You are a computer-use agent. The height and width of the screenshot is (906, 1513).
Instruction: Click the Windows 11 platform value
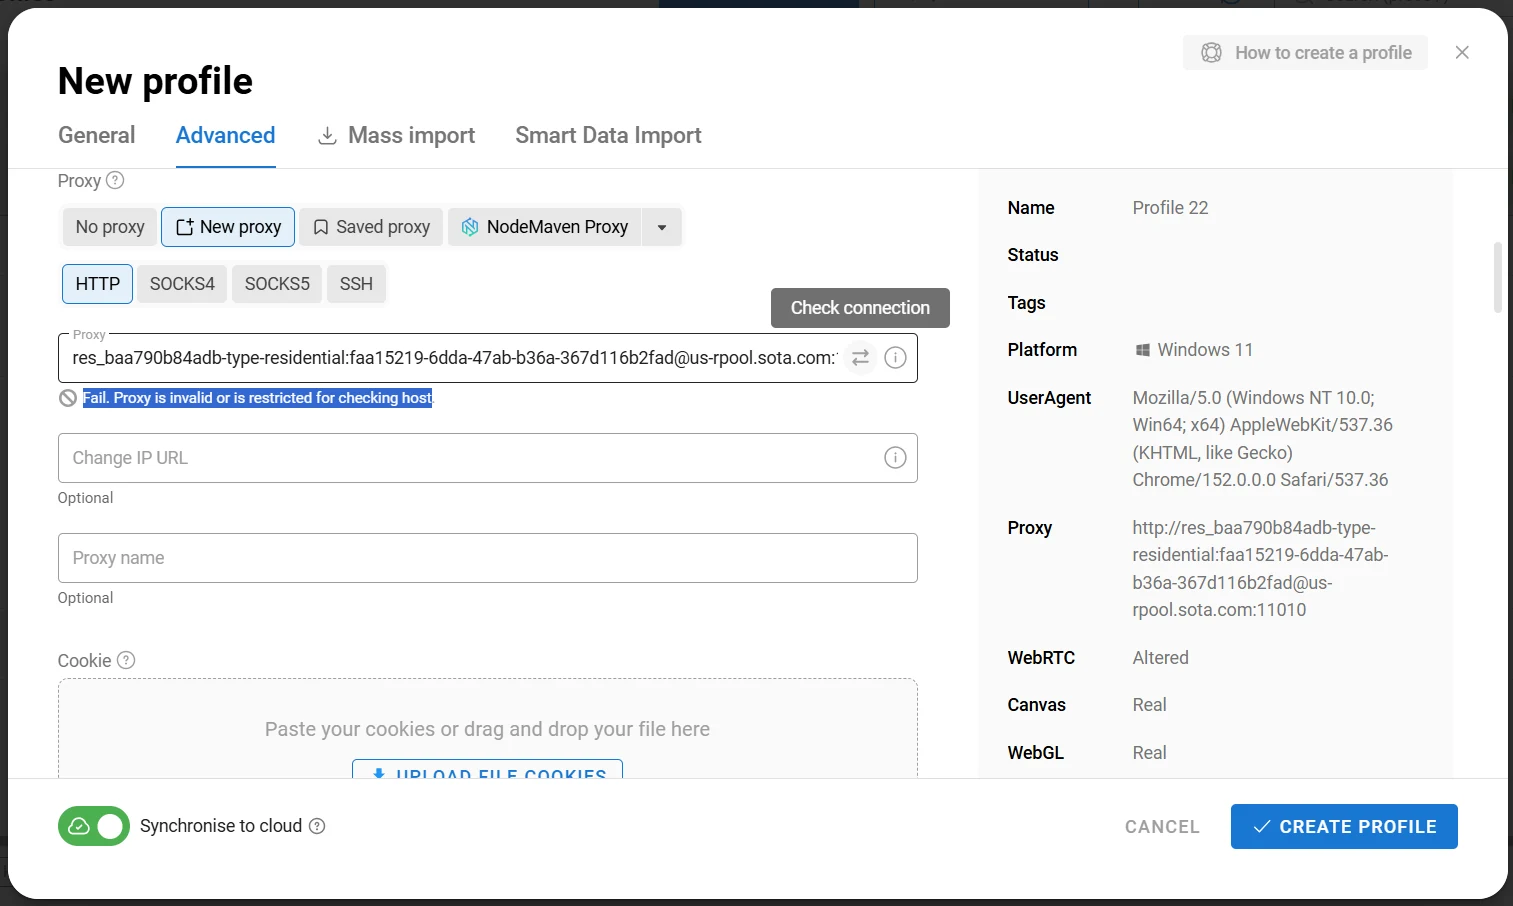pyautogui.click(x=1194, y=350)
